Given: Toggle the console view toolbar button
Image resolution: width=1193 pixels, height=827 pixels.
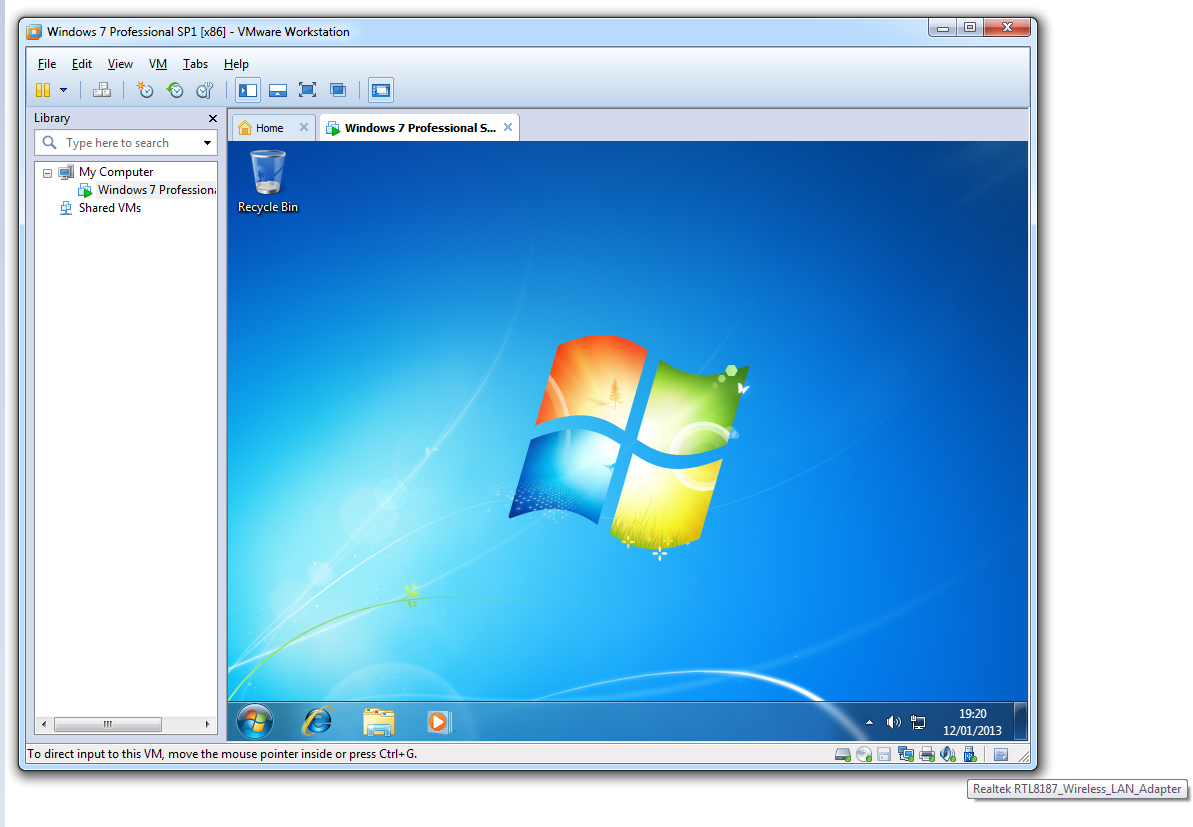Looking at the screenshot, I should click(381, 90).
